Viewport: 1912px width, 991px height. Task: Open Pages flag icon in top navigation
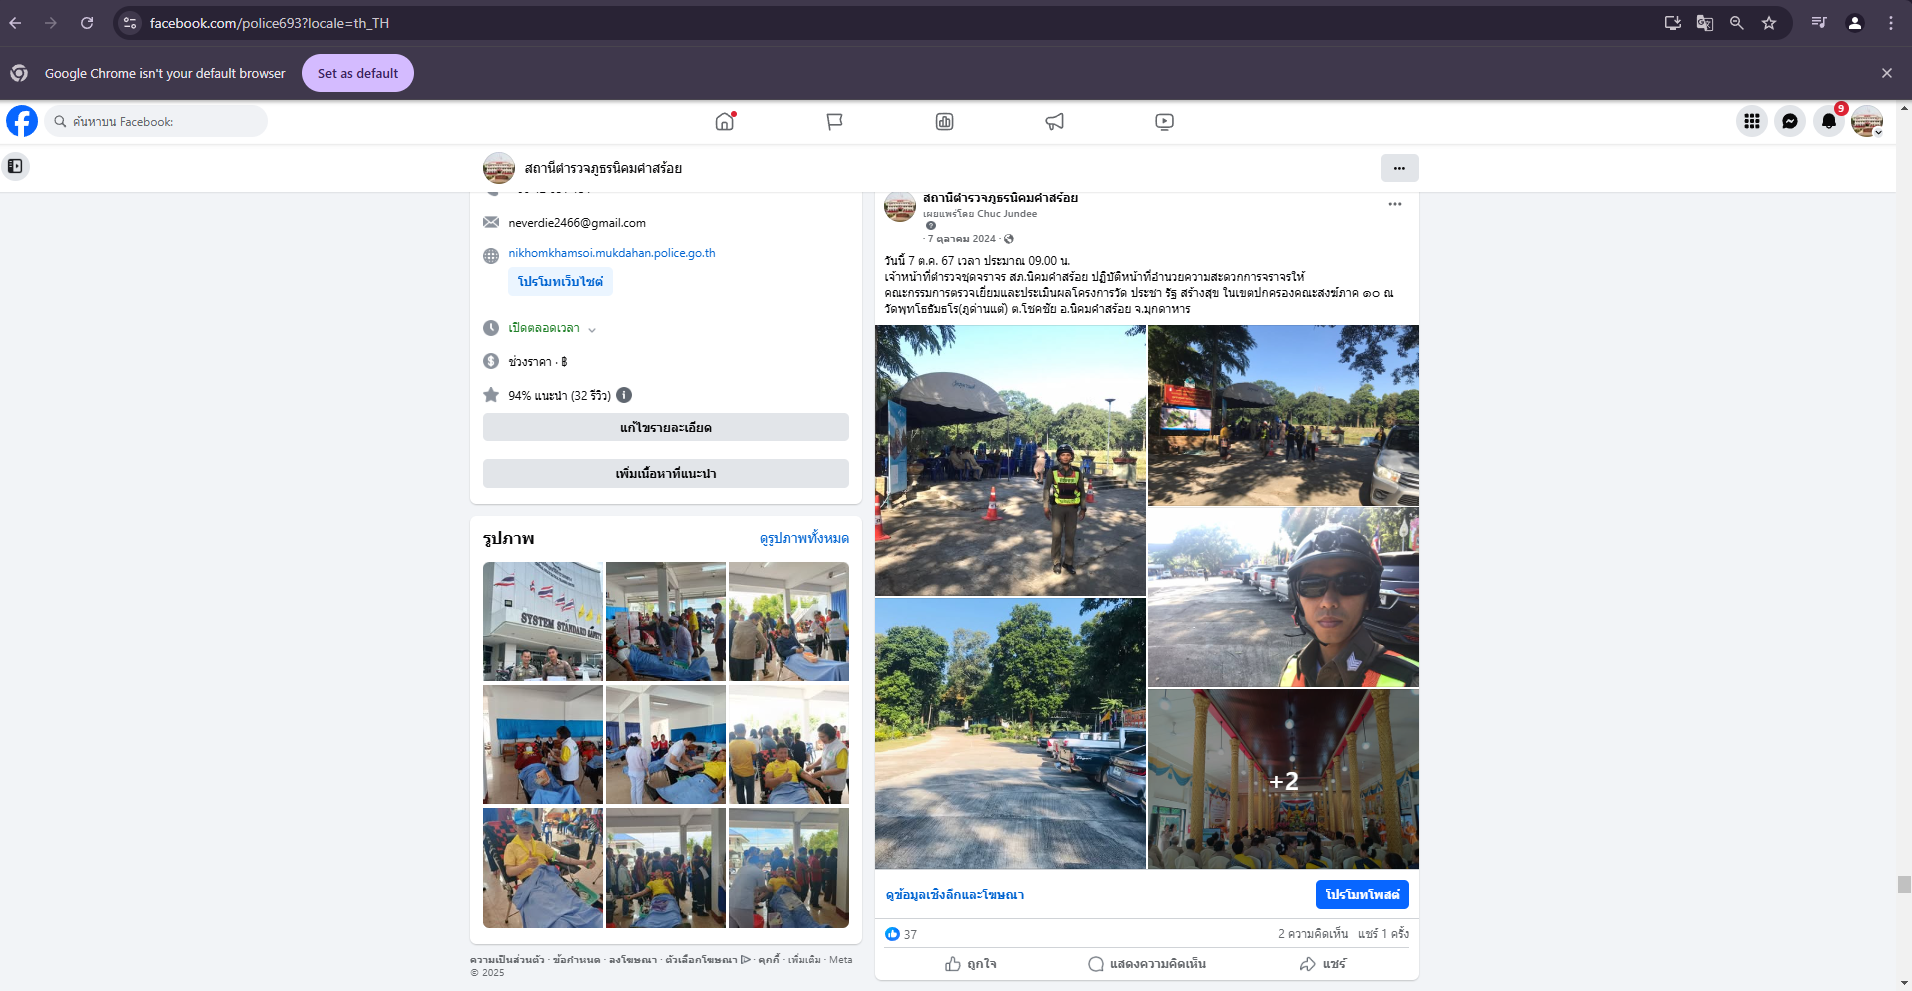[x=834, y=122]
